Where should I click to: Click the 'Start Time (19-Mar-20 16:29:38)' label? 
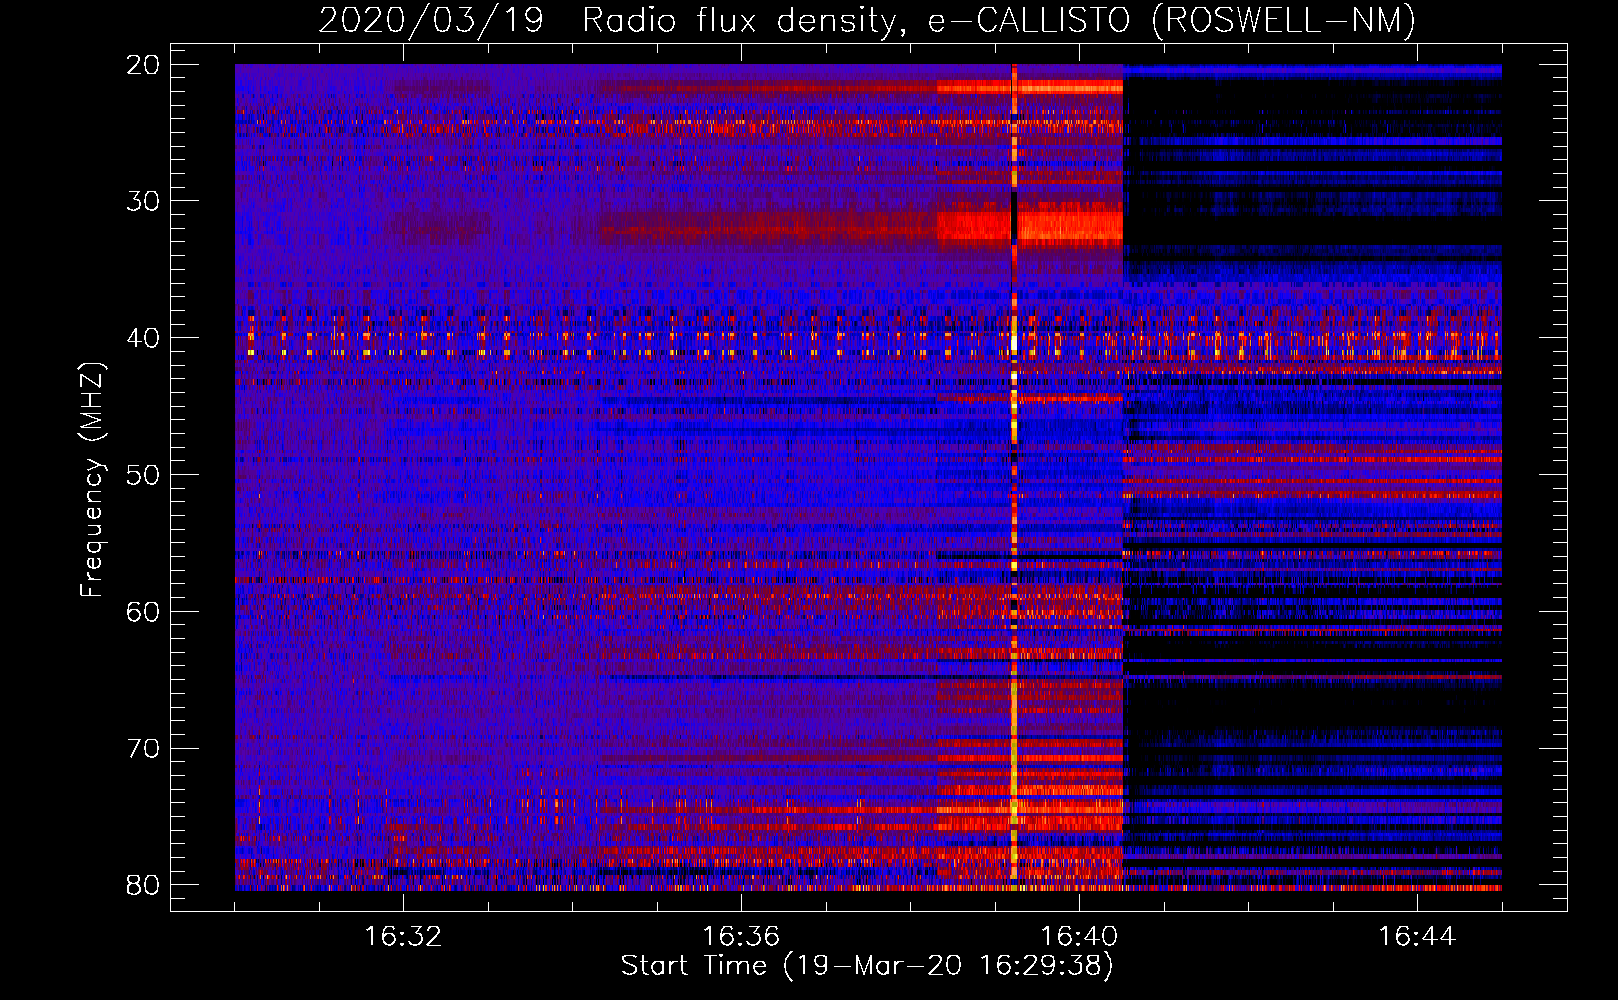(x=867, y=966)
